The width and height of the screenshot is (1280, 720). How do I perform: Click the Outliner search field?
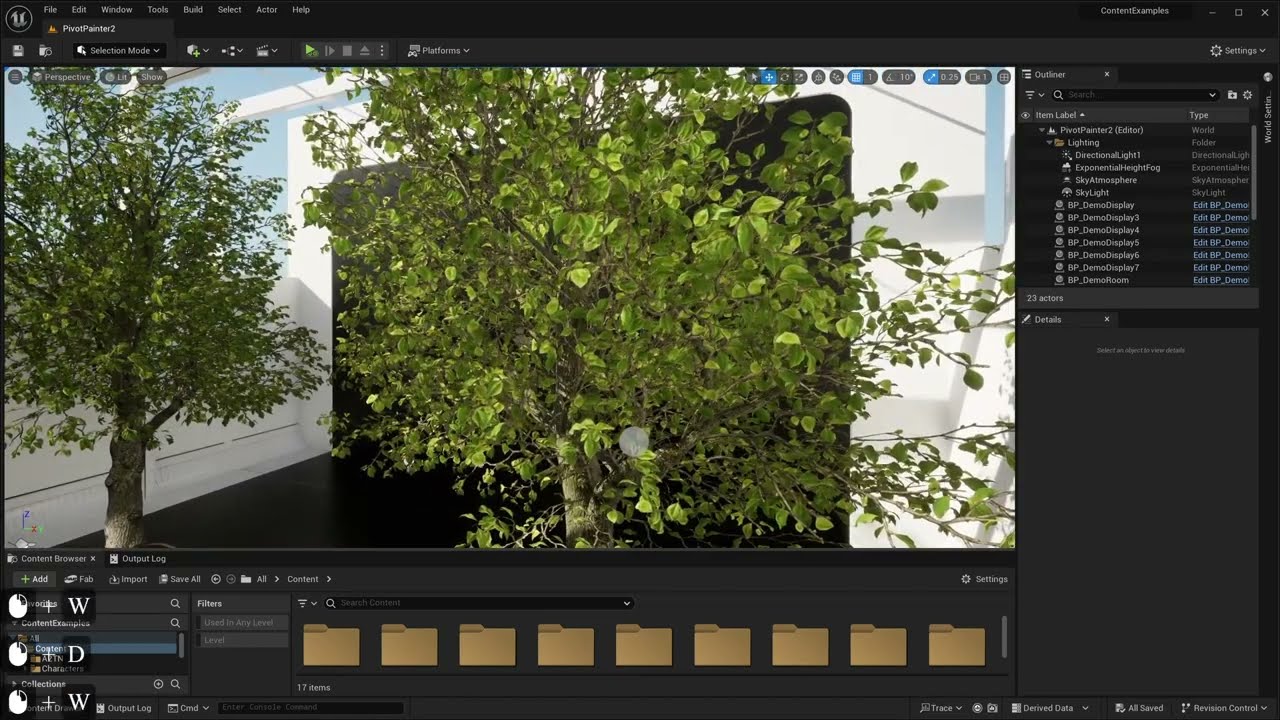tap(1135, 95)
